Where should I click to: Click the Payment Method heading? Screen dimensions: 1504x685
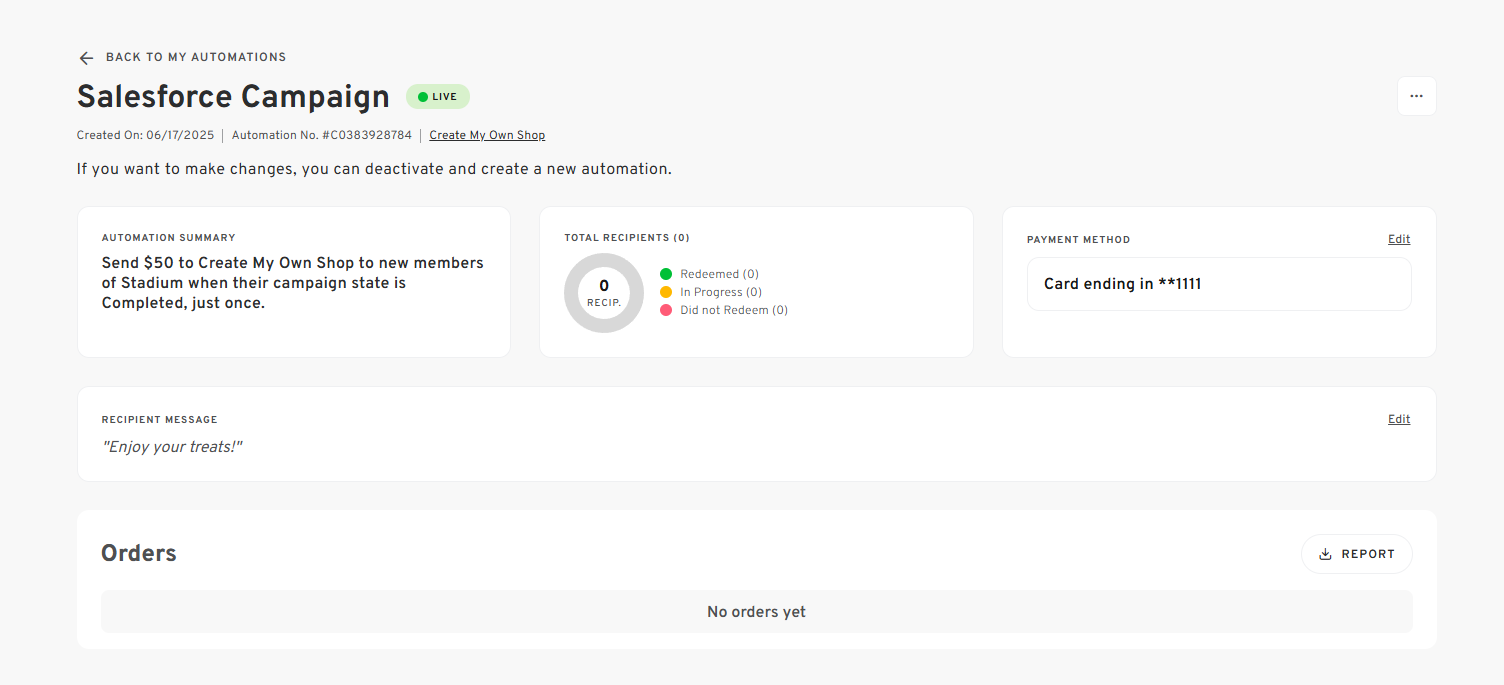pos(1078,240)
